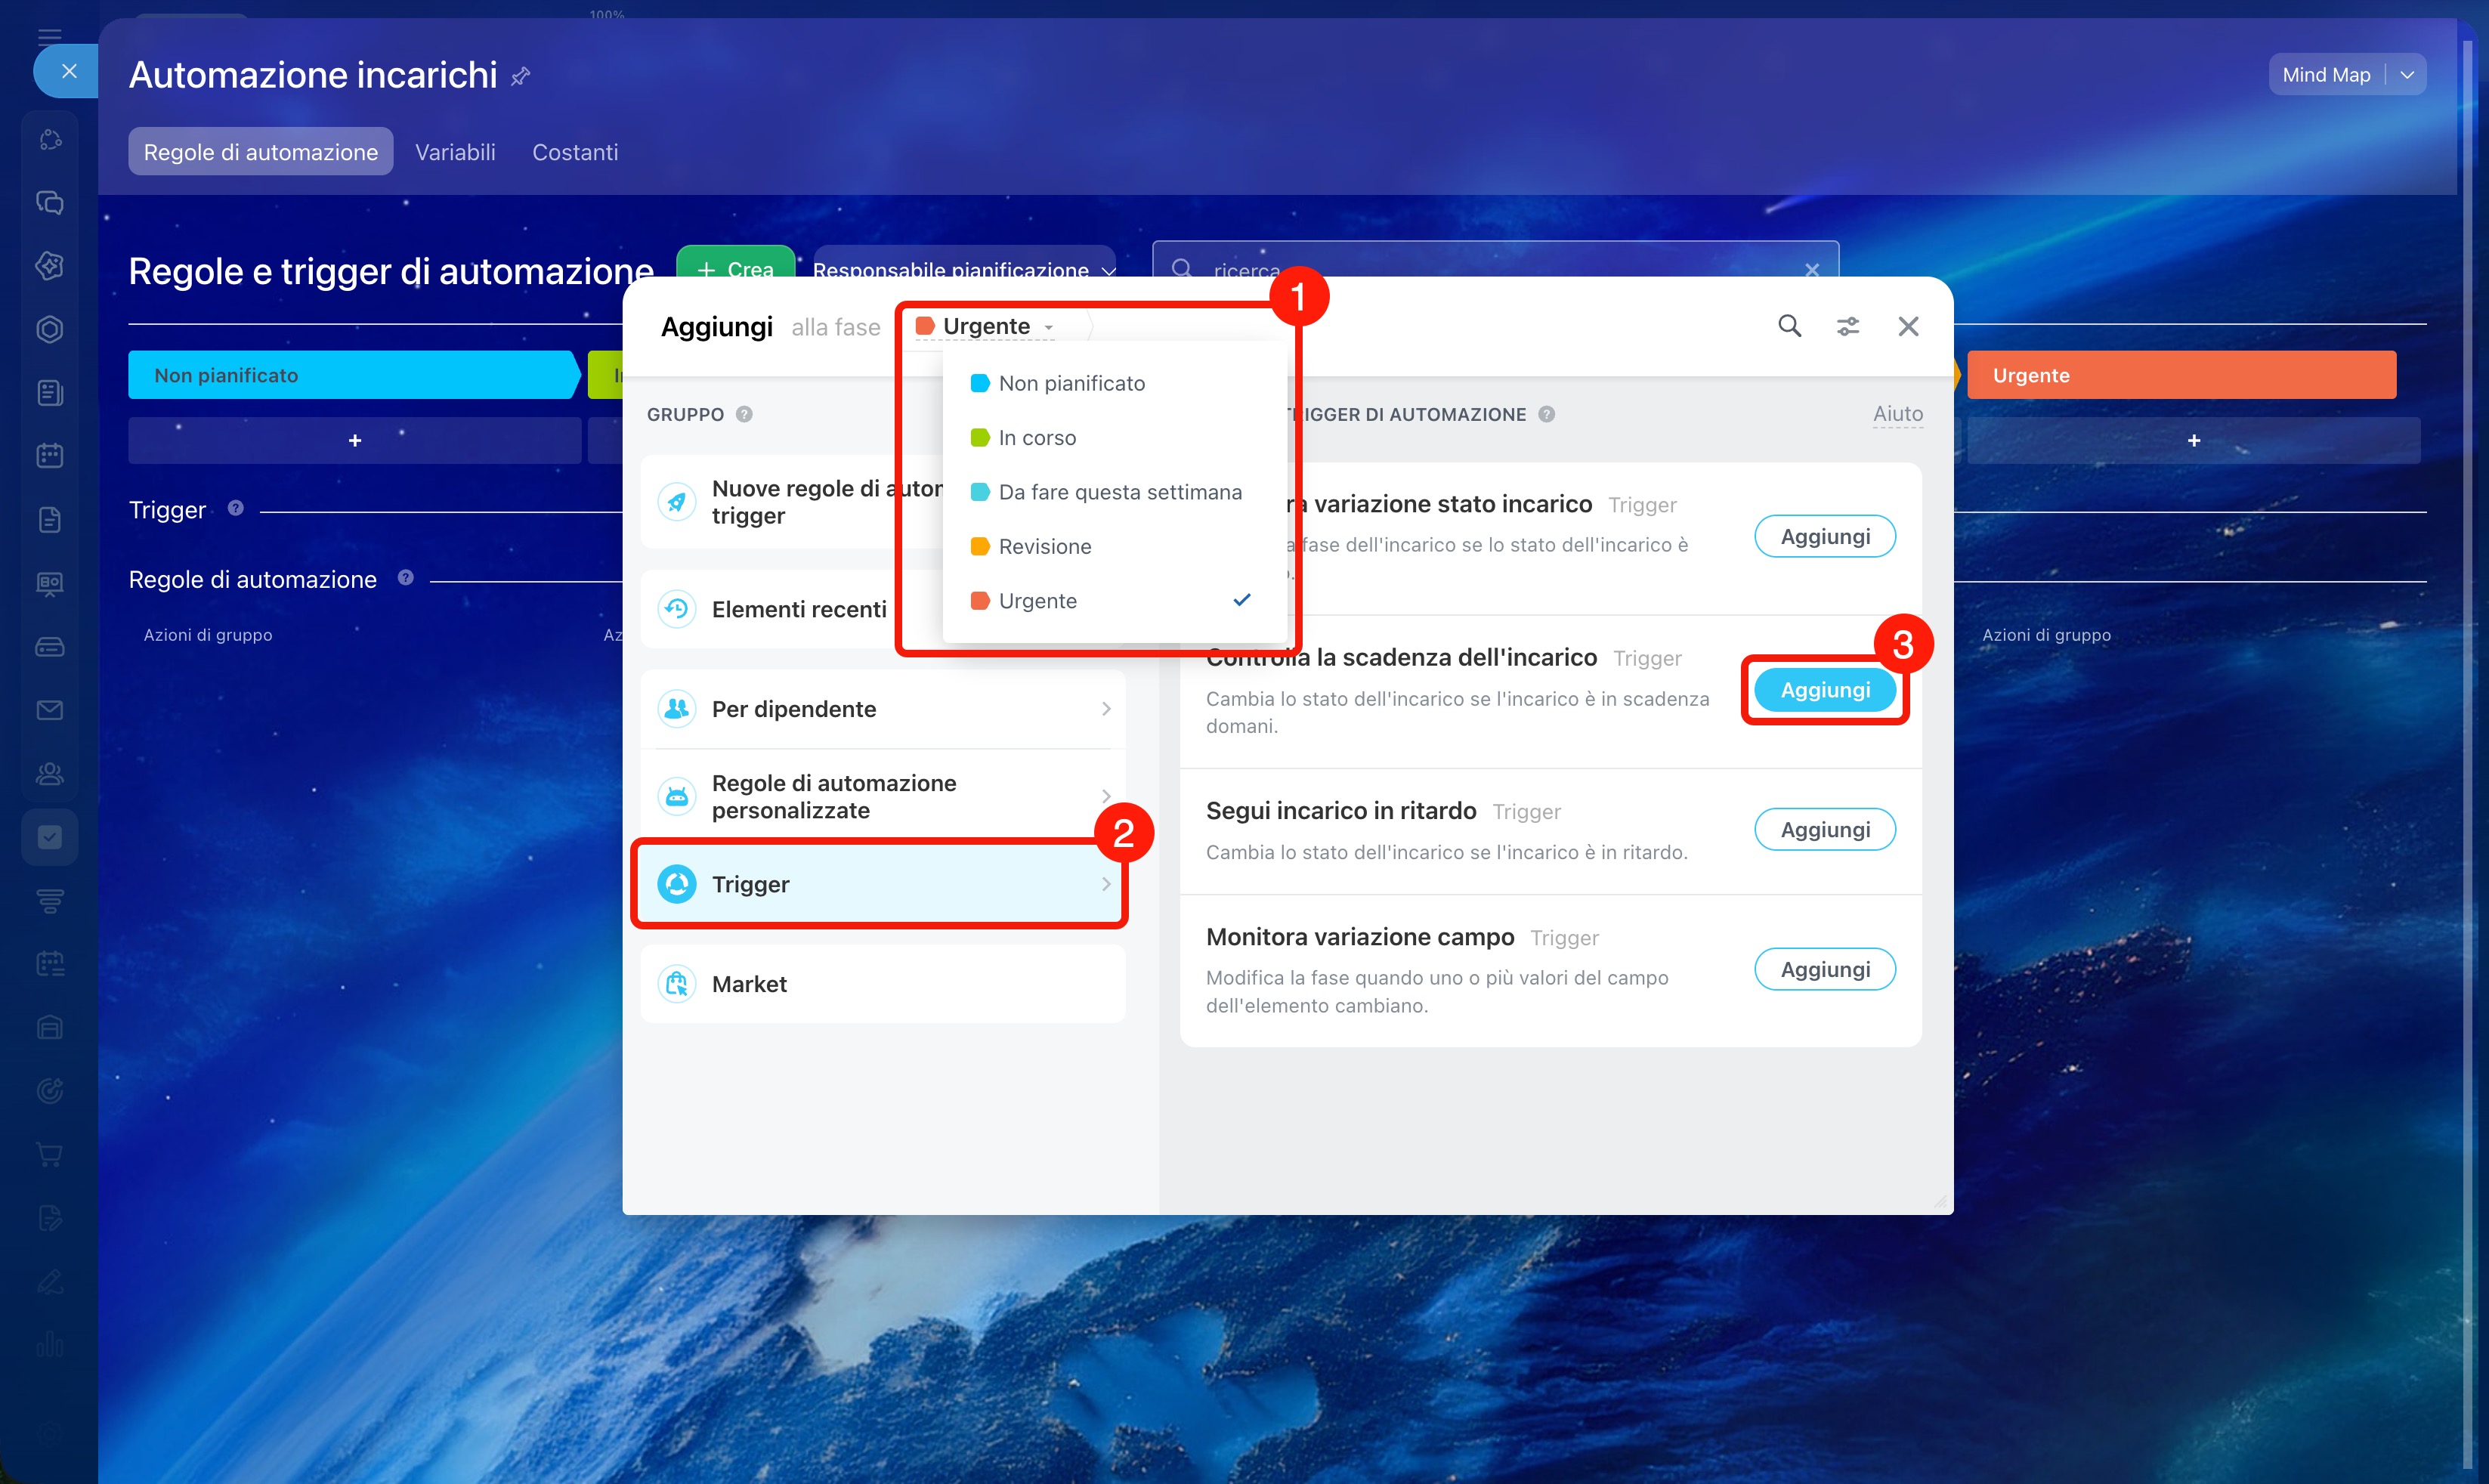Add the Monitora variazione campo trigger
The image size is (2489, 1484).
(1825, 970)
